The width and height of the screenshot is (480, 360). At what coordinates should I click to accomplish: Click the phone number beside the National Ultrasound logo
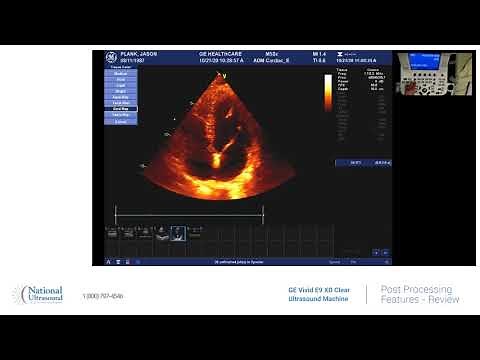point(103,296)
